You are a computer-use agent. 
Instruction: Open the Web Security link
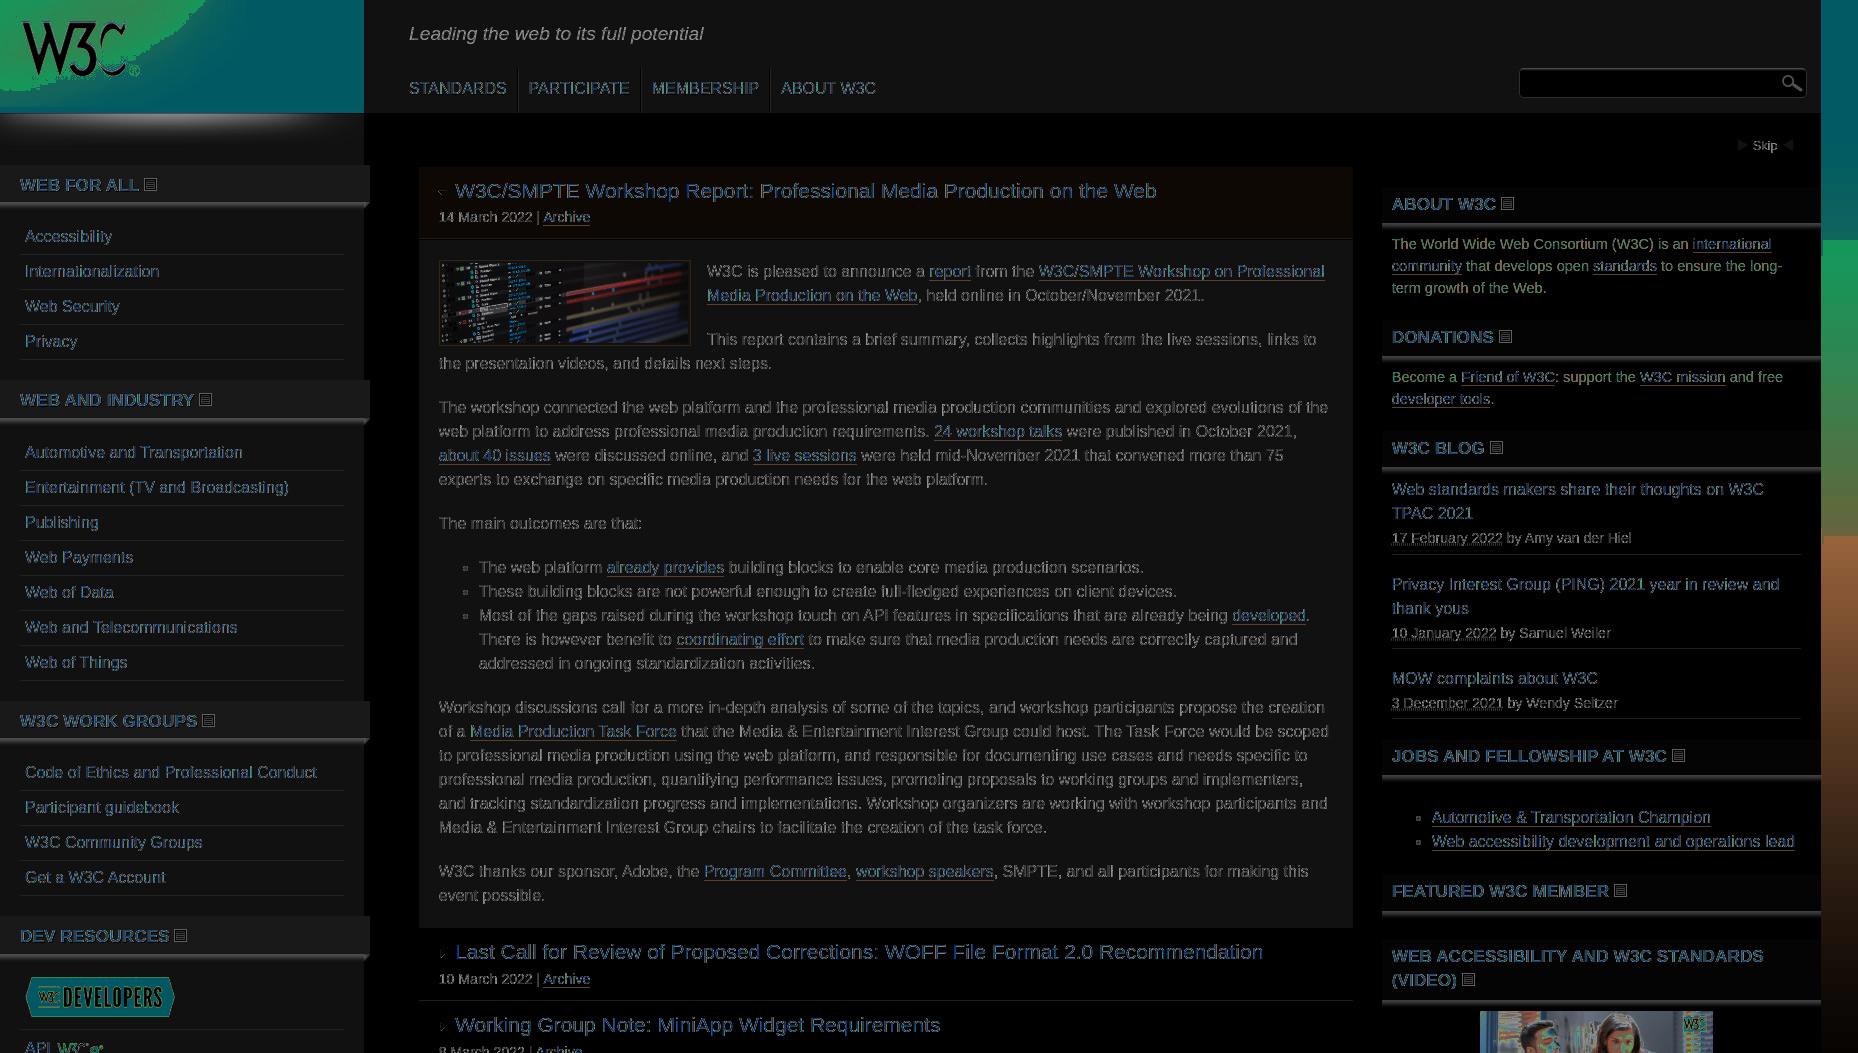(x=72, y=306)
